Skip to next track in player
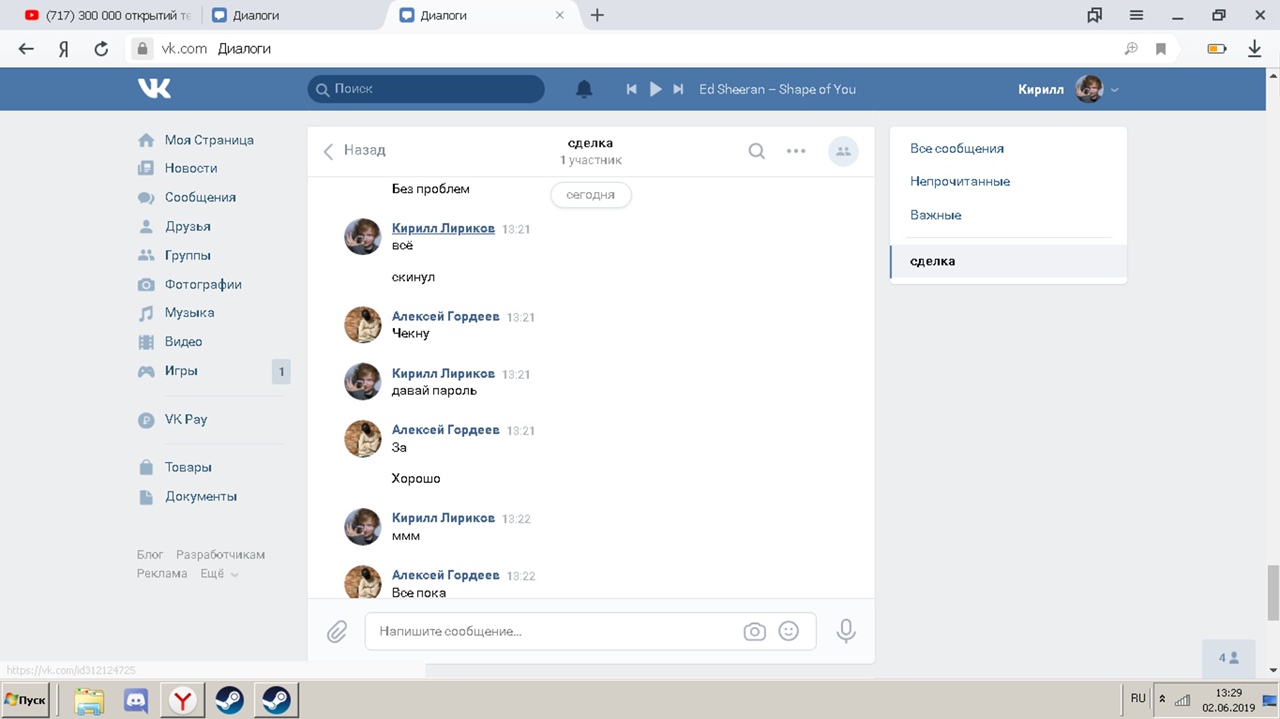Viewport: 1280px width, 719px height. pyautogui.click(x=678, y=89)
